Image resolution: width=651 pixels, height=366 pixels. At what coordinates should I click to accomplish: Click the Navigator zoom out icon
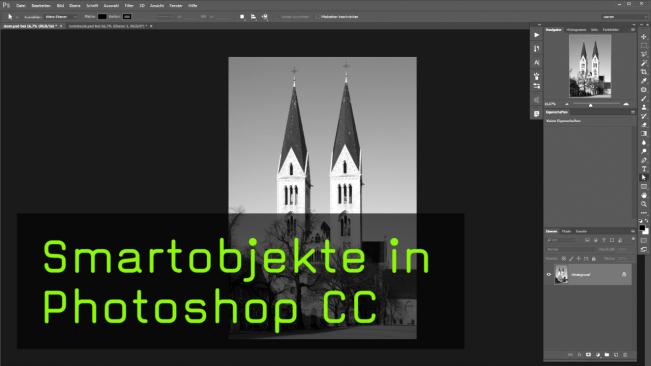(x=567, y=104)
